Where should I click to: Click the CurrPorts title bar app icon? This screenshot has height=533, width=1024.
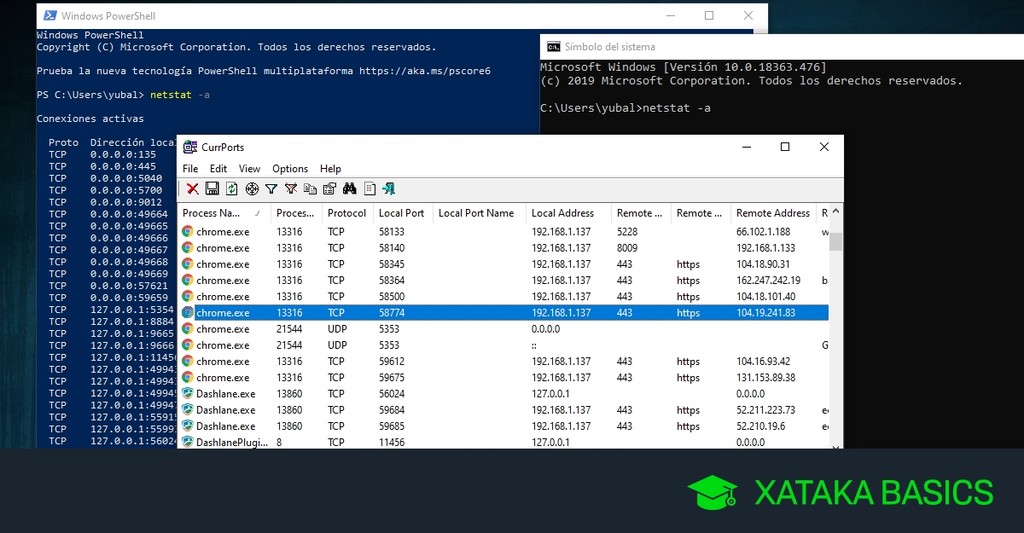190,147
